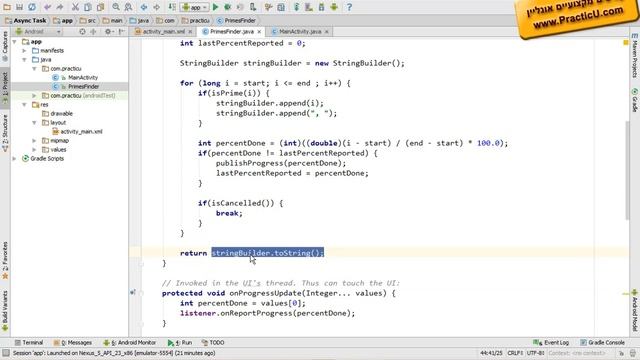This screenshot has height=360, width=640.
Task: Open the AVD Manager icon
Action: (x=309, y=7)
